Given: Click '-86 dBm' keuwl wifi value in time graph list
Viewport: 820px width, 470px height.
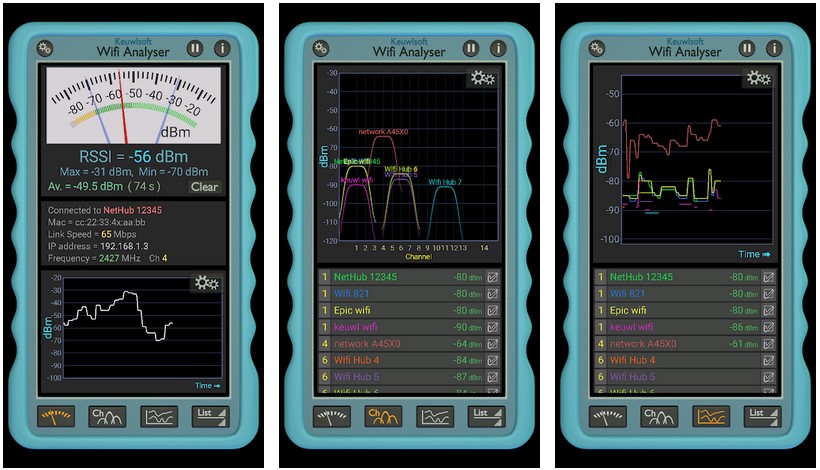Looking at the screenshot, I should point(744,327).
